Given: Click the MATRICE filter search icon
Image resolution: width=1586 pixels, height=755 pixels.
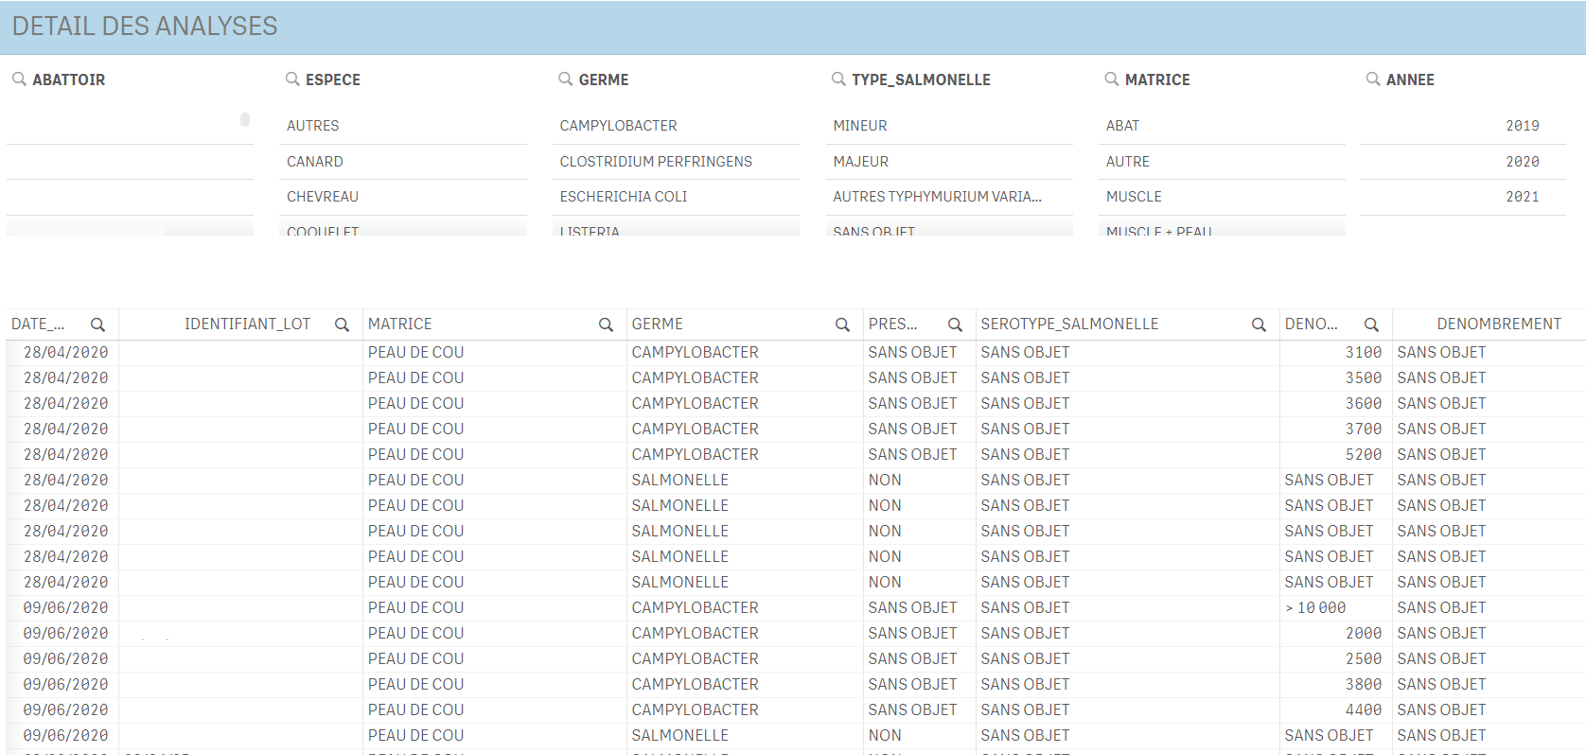Looking at the screenshot, I should click(x=1111, y=79).
